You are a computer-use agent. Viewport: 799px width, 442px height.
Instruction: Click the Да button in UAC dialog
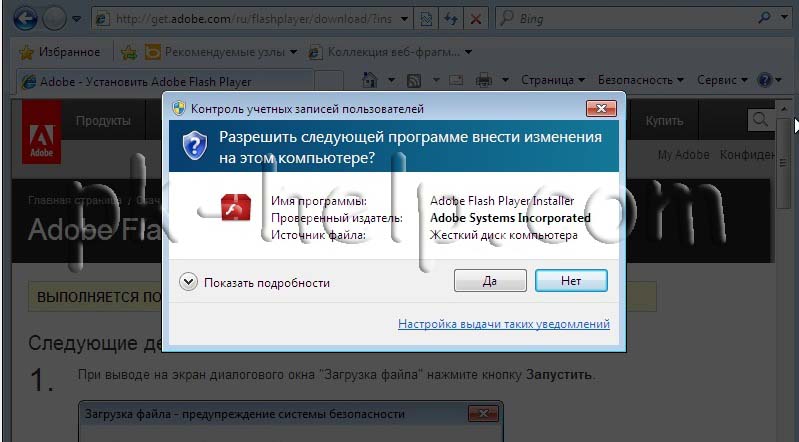pyautogui.click(x=490, y=280)
